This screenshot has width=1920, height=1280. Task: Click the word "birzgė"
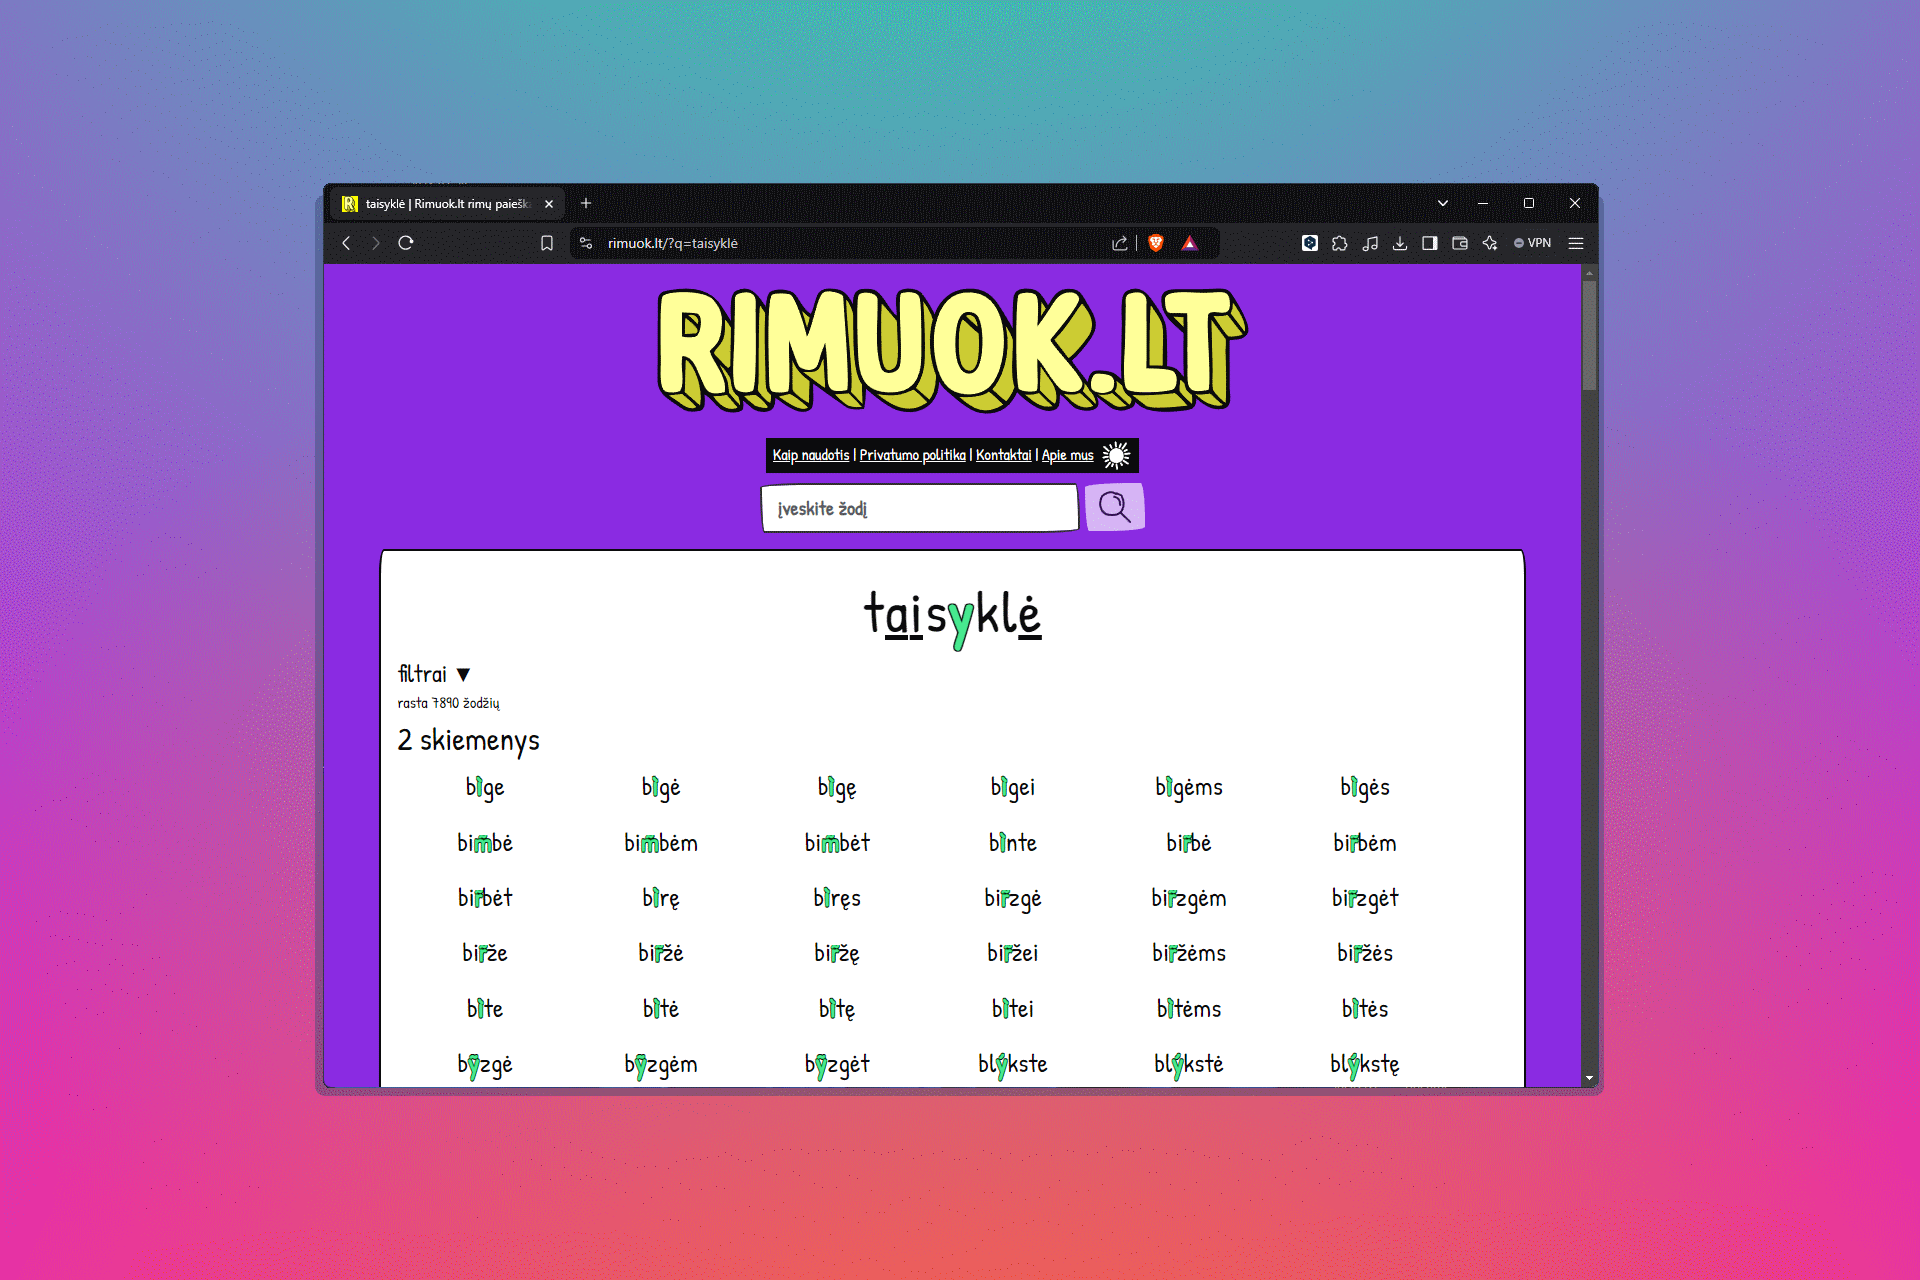1013,899
